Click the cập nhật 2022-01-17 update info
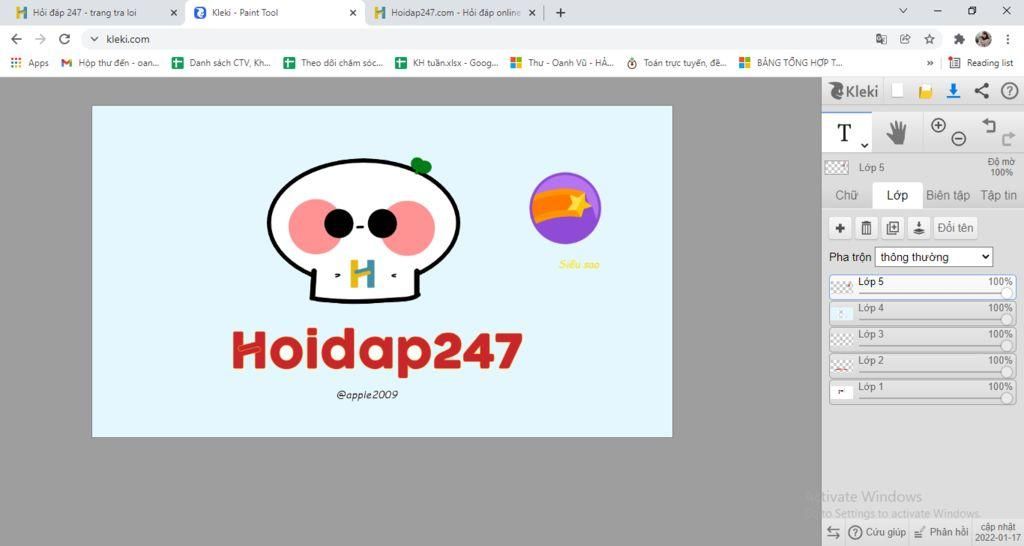This screenshot has width=1024, height=546. tap(998, 532)
